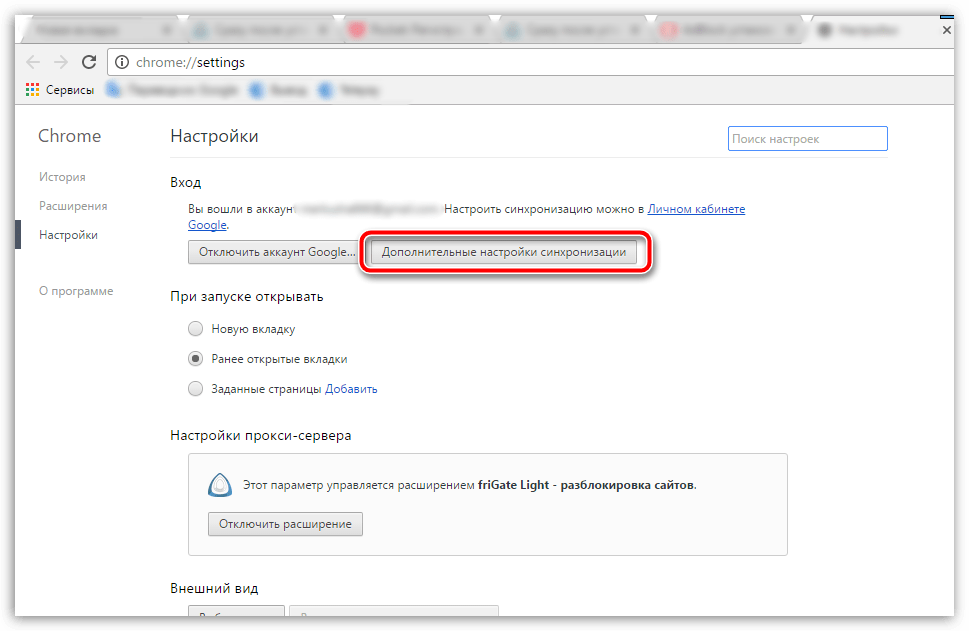The width and height of the screenshot is (969, 631).
Task: Click the Добавить link for startup pages
Action: click(351, 389)
